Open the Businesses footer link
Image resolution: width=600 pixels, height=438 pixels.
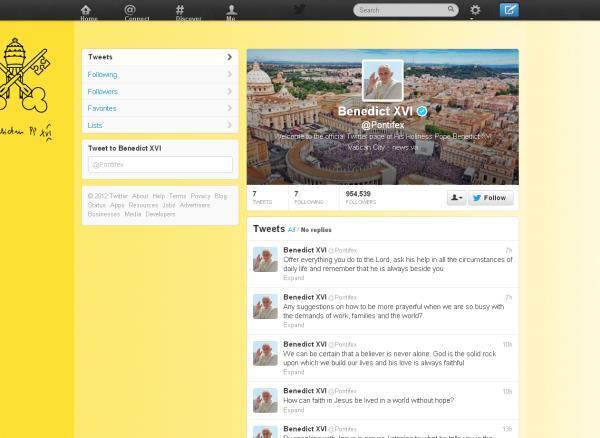click(104, 214)
